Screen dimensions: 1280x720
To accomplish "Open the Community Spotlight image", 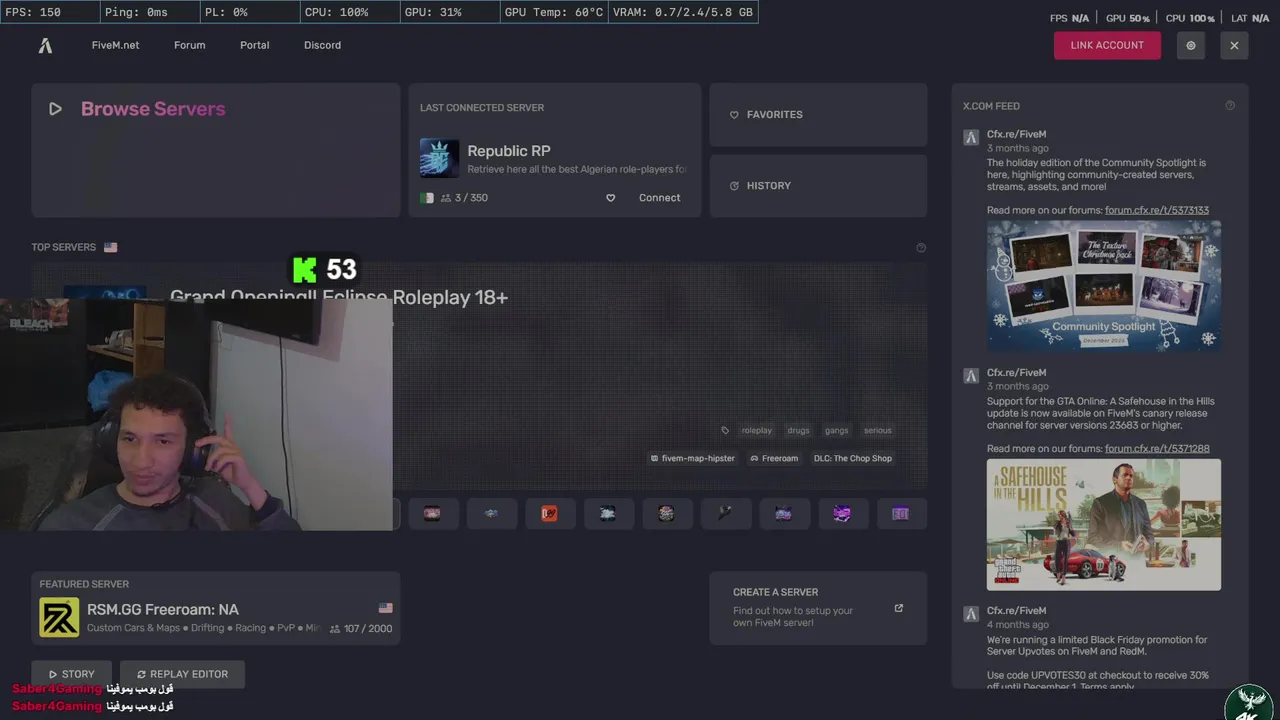I will point(1104,285).
